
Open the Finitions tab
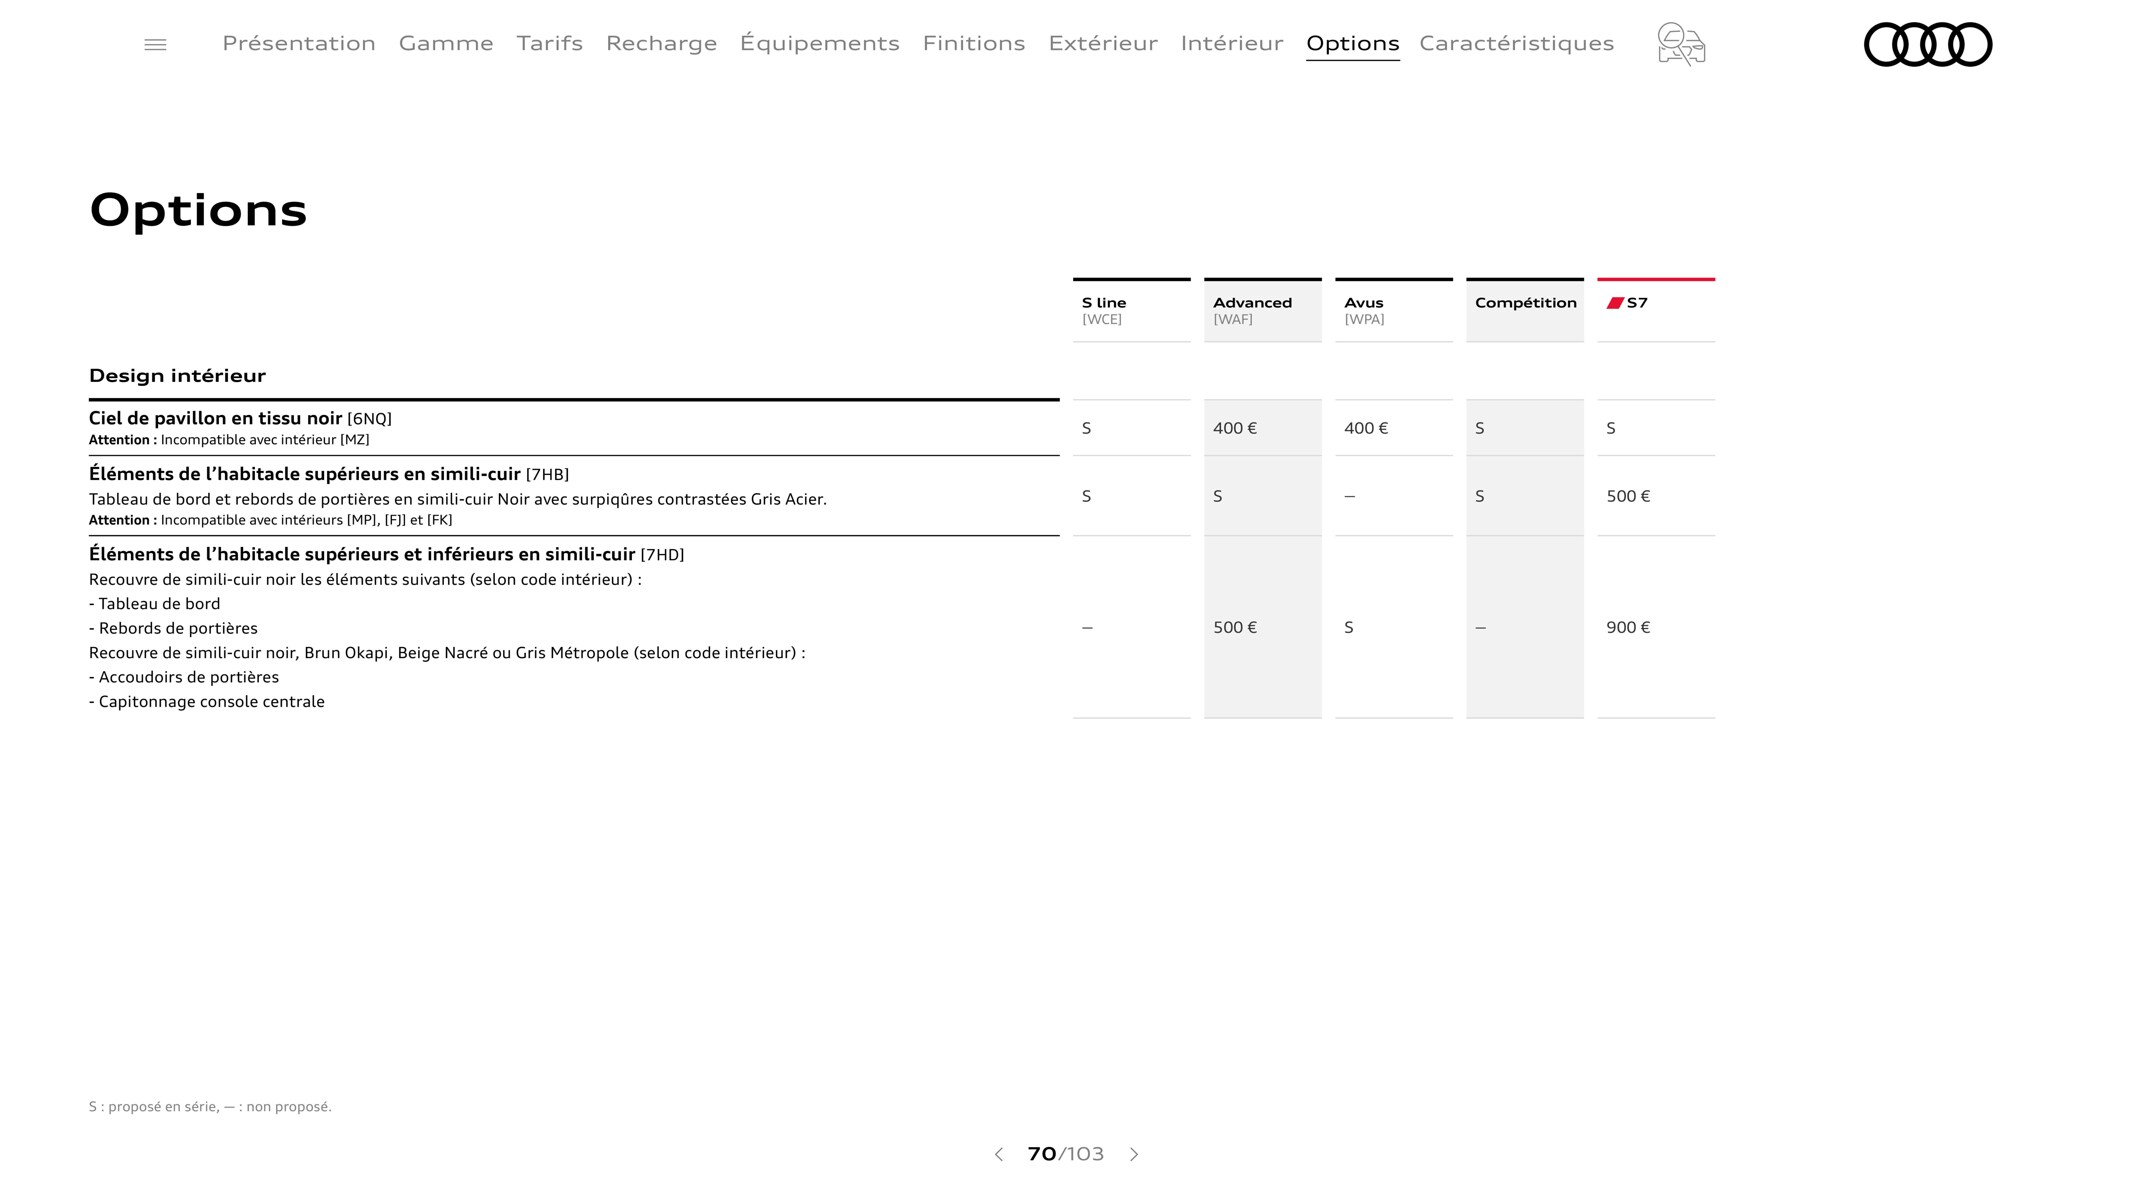[974, 43]
